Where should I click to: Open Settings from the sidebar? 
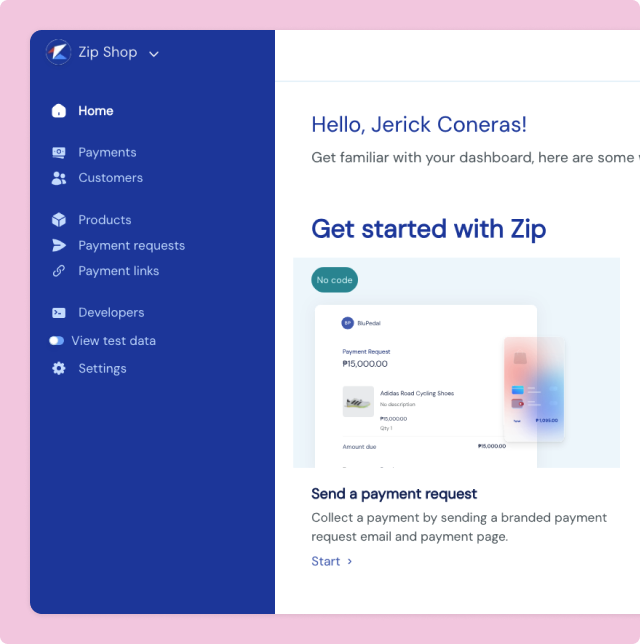(x=102, y=369)
